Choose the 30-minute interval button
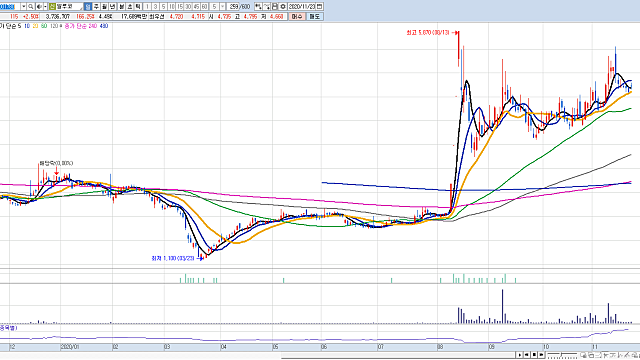 tap(188, 7)
